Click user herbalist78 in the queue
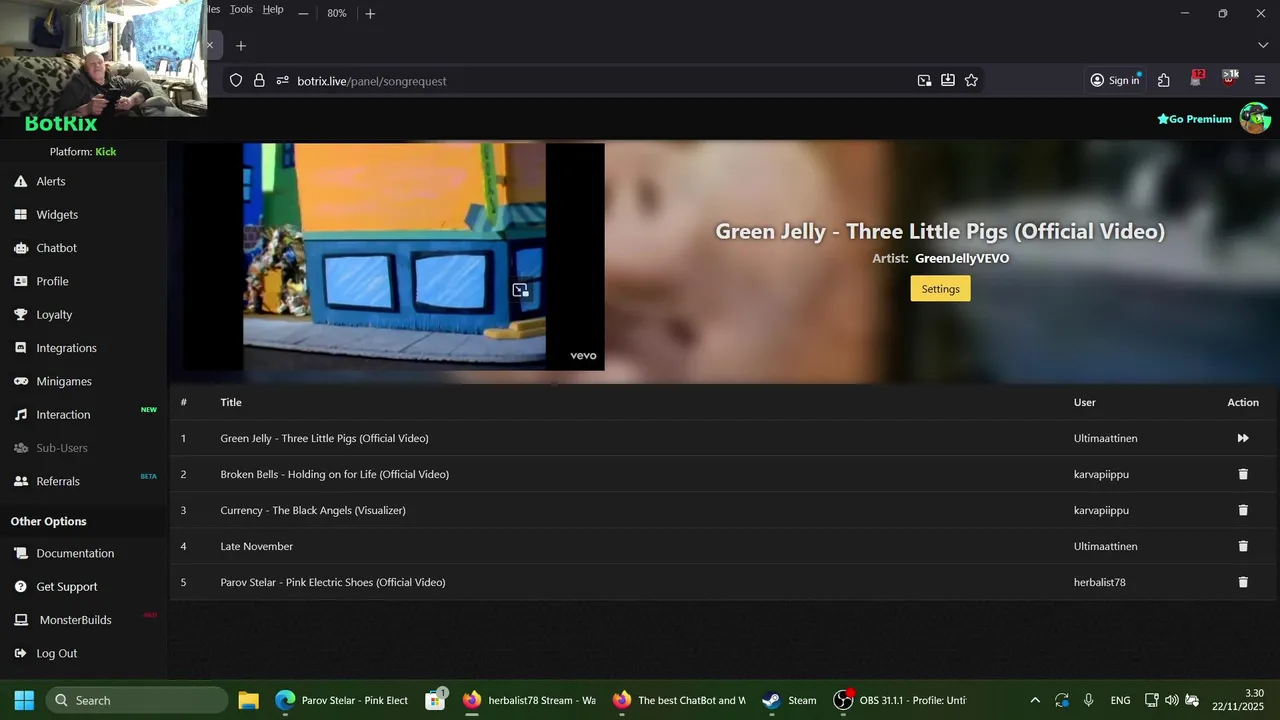1280x720 pixels. 1099,582
